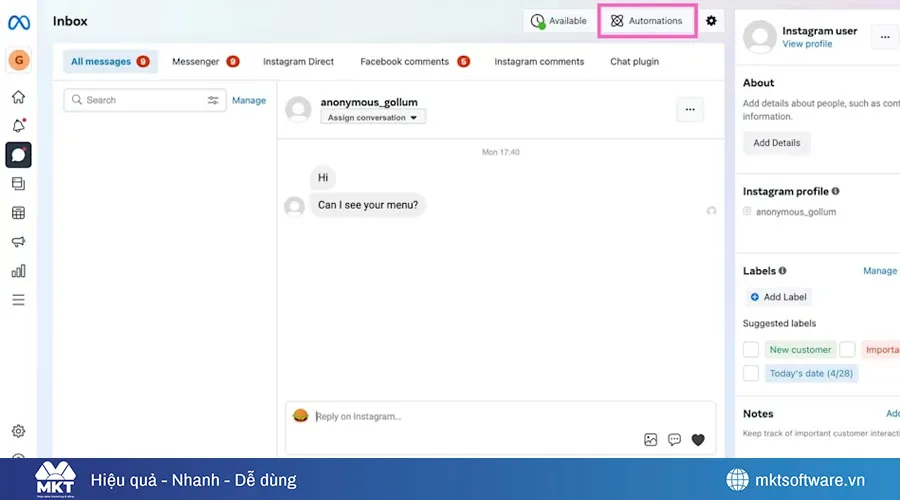The image size is (900, 500).
Task: Expand Assign conversation dropdown
Action: click(373, 117)
